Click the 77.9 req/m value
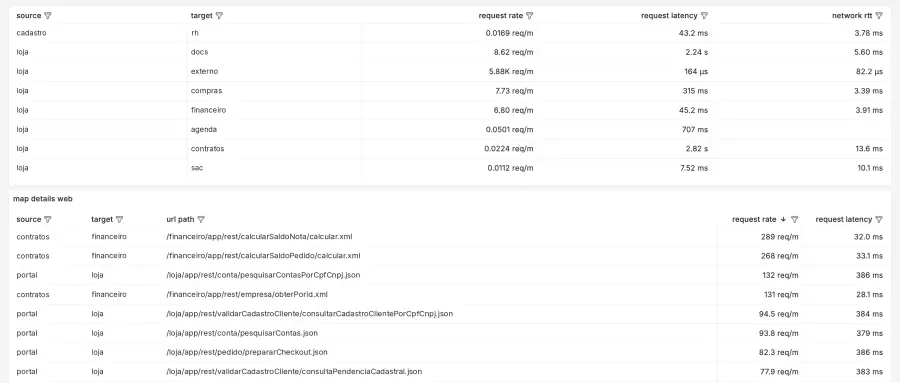This screenshot has height=383, width=900. coord(779,372)
